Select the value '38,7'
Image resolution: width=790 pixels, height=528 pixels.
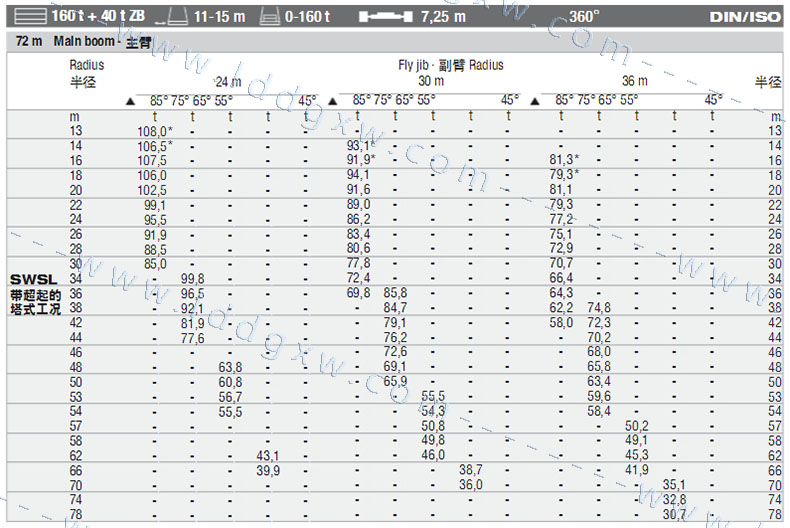471,470
